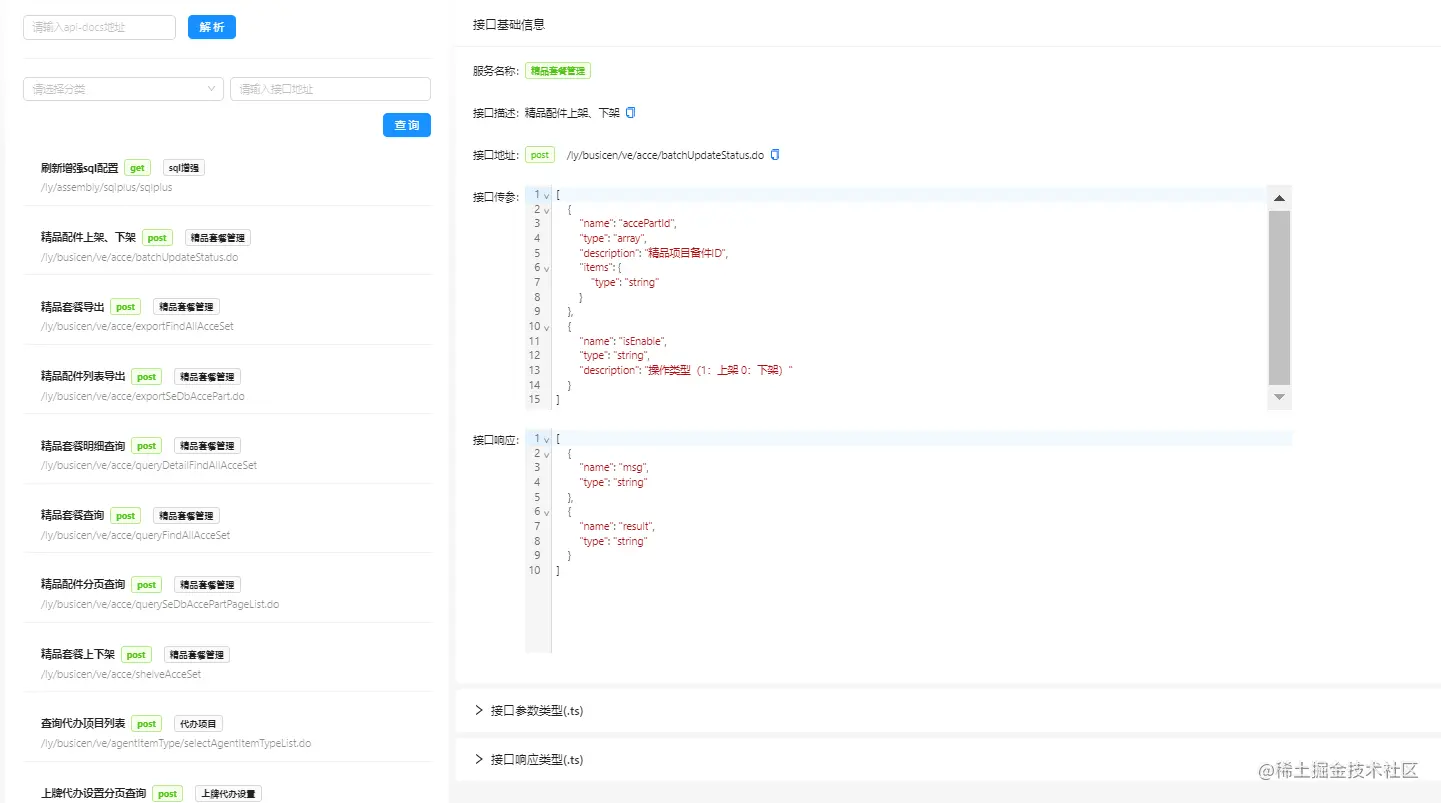Click the scroll-up arrow of the 接口传参 editor

[1279, 199]
